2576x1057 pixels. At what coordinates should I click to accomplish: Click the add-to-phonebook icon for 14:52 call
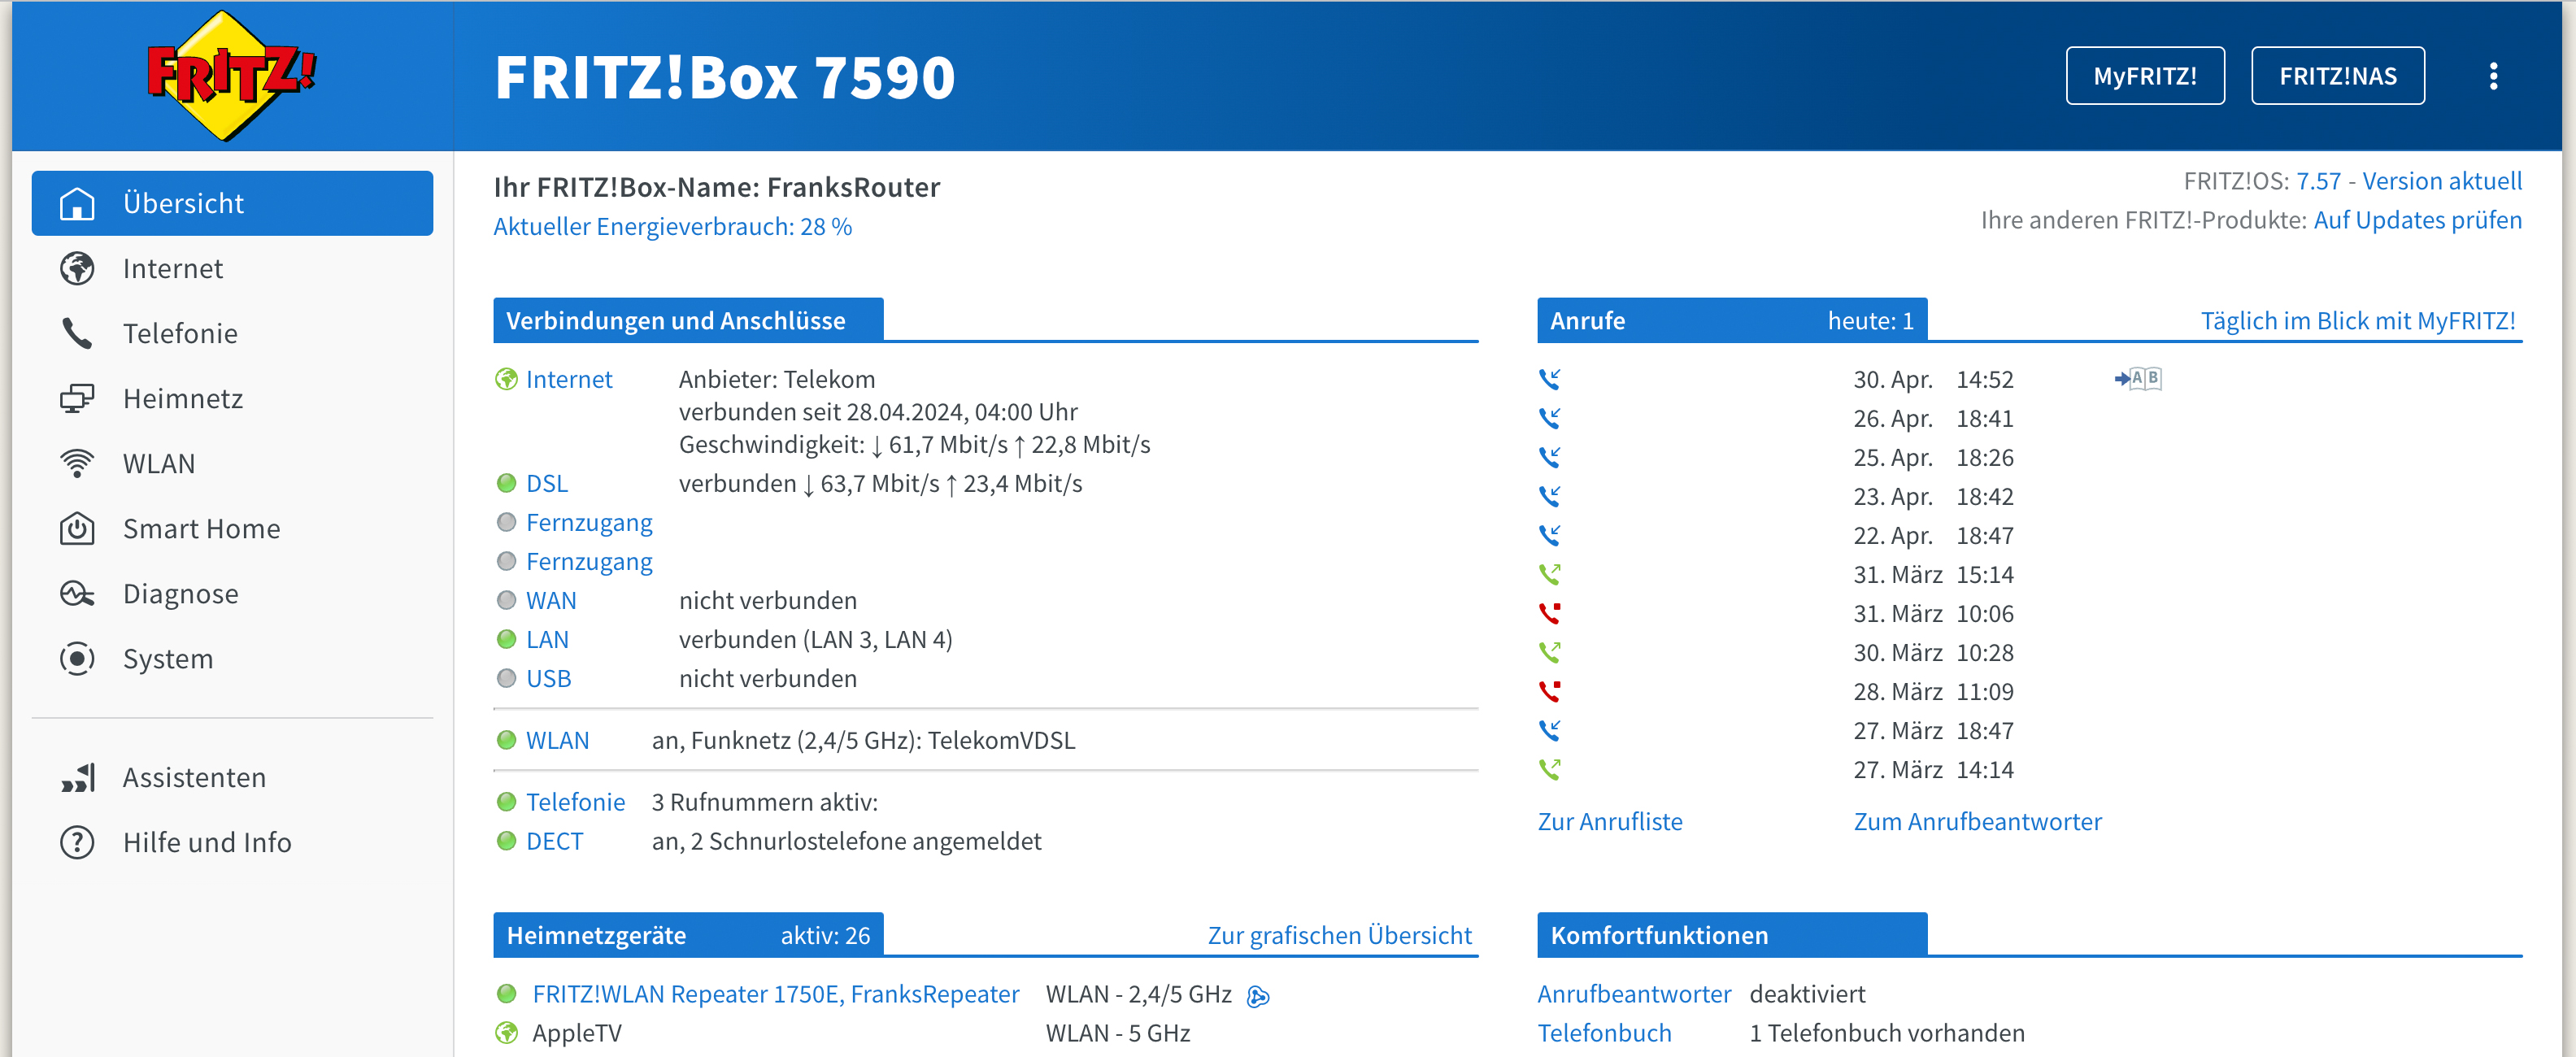point(2138,378)
